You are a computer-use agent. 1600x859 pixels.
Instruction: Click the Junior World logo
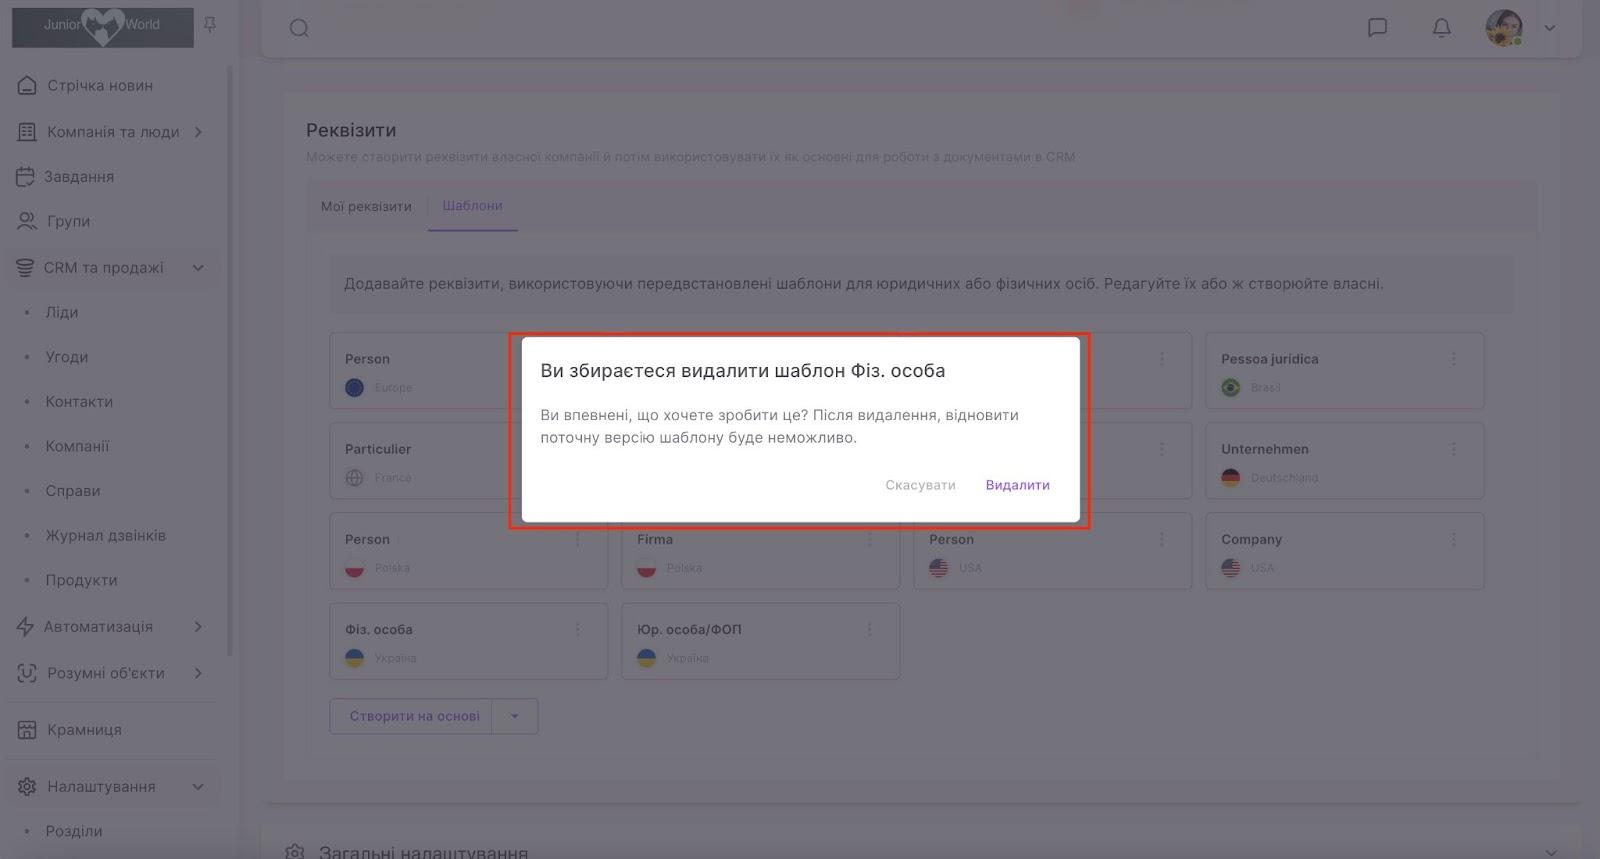[102, 27]
